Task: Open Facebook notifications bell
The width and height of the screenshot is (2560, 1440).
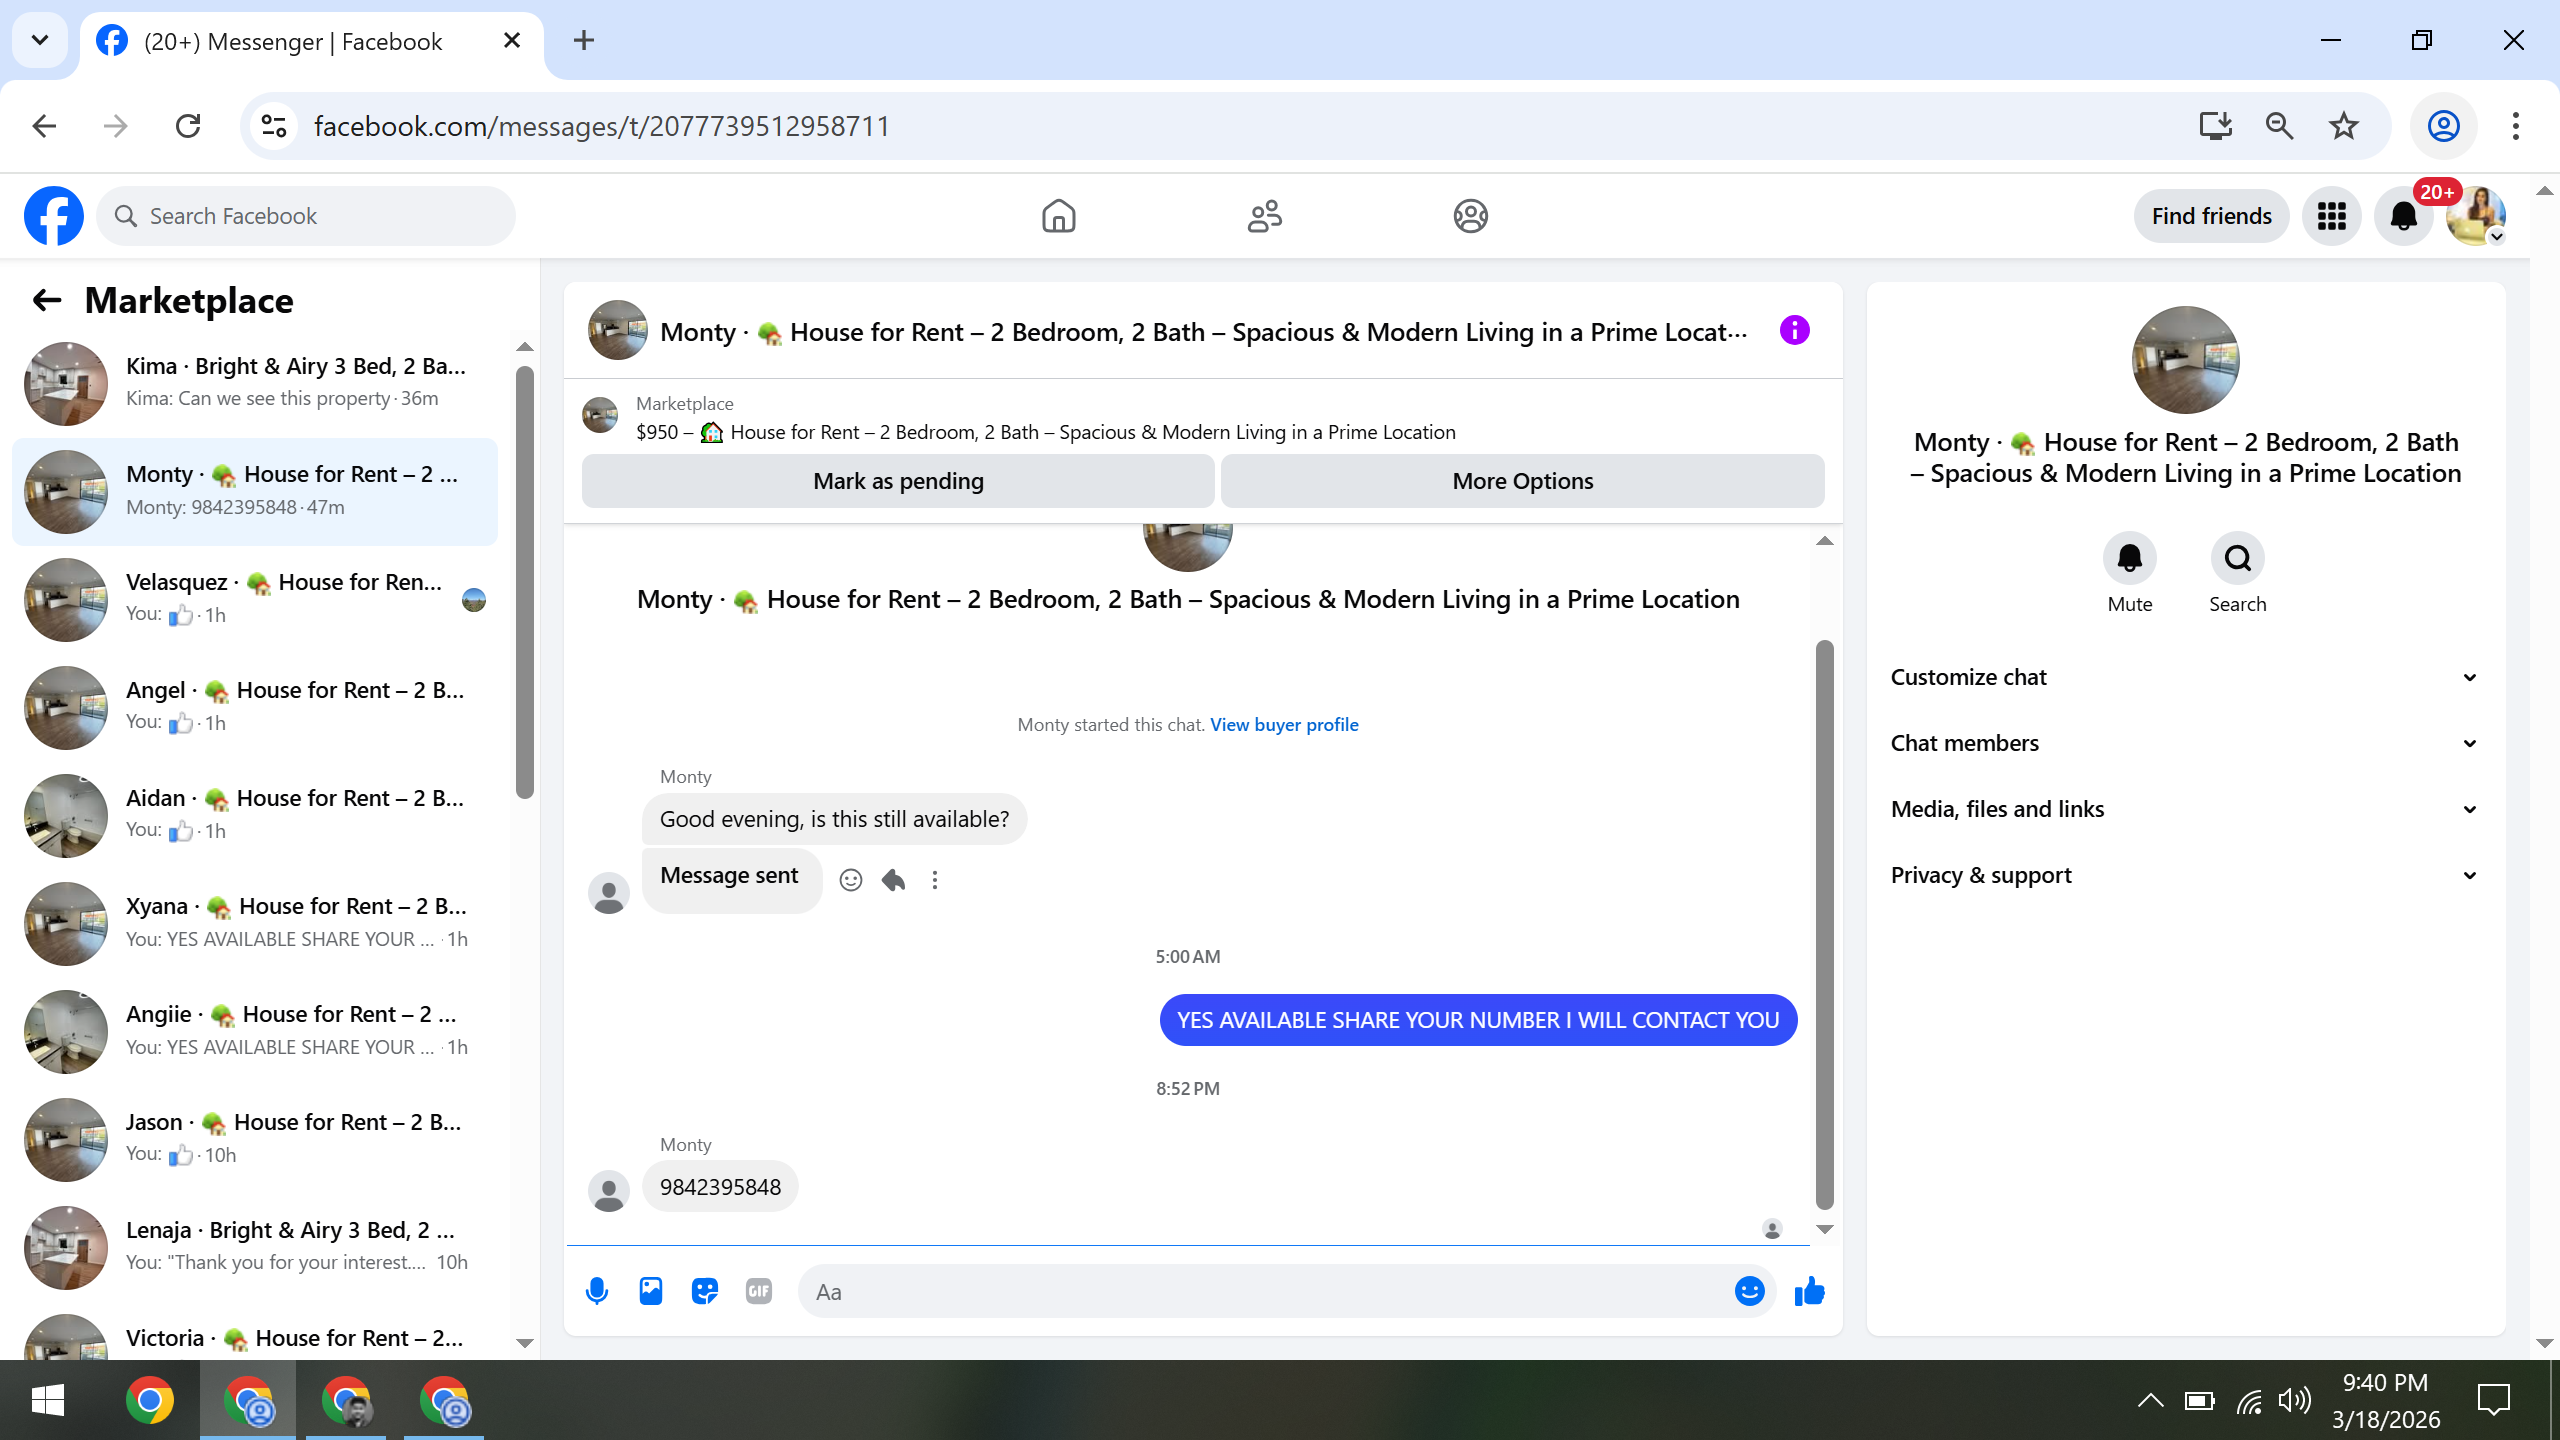Action: (x=2403, y=216)
